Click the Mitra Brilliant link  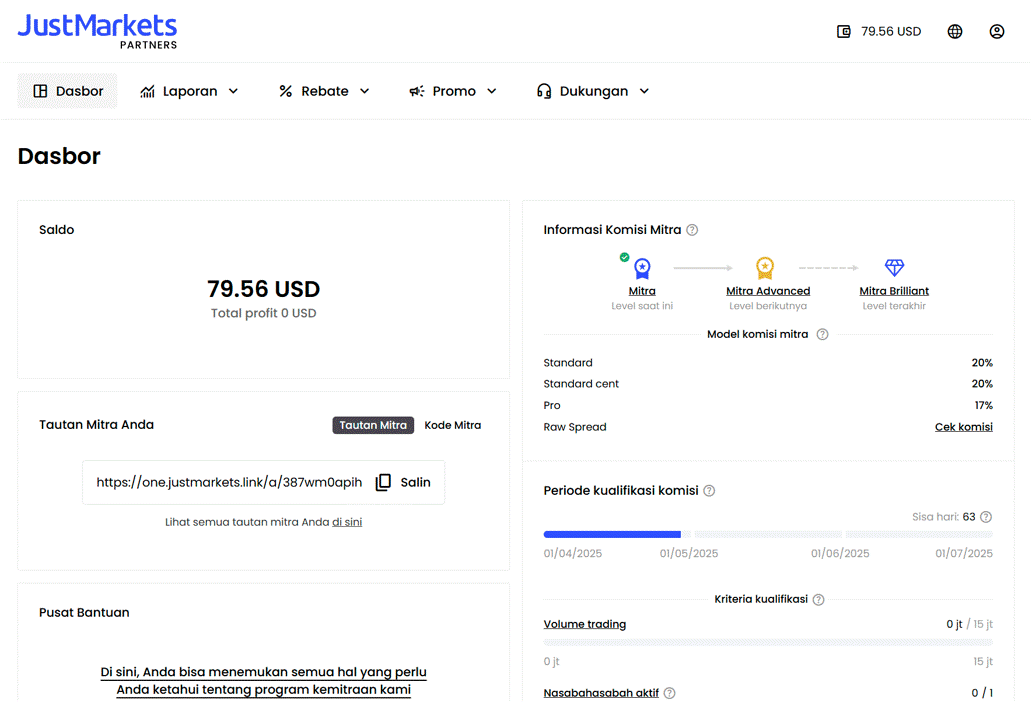[894, 291]
